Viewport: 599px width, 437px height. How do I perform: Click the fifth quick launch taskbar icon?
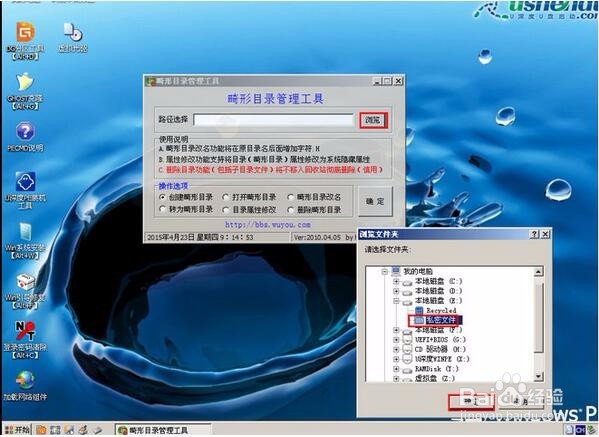tap(97, 430)
